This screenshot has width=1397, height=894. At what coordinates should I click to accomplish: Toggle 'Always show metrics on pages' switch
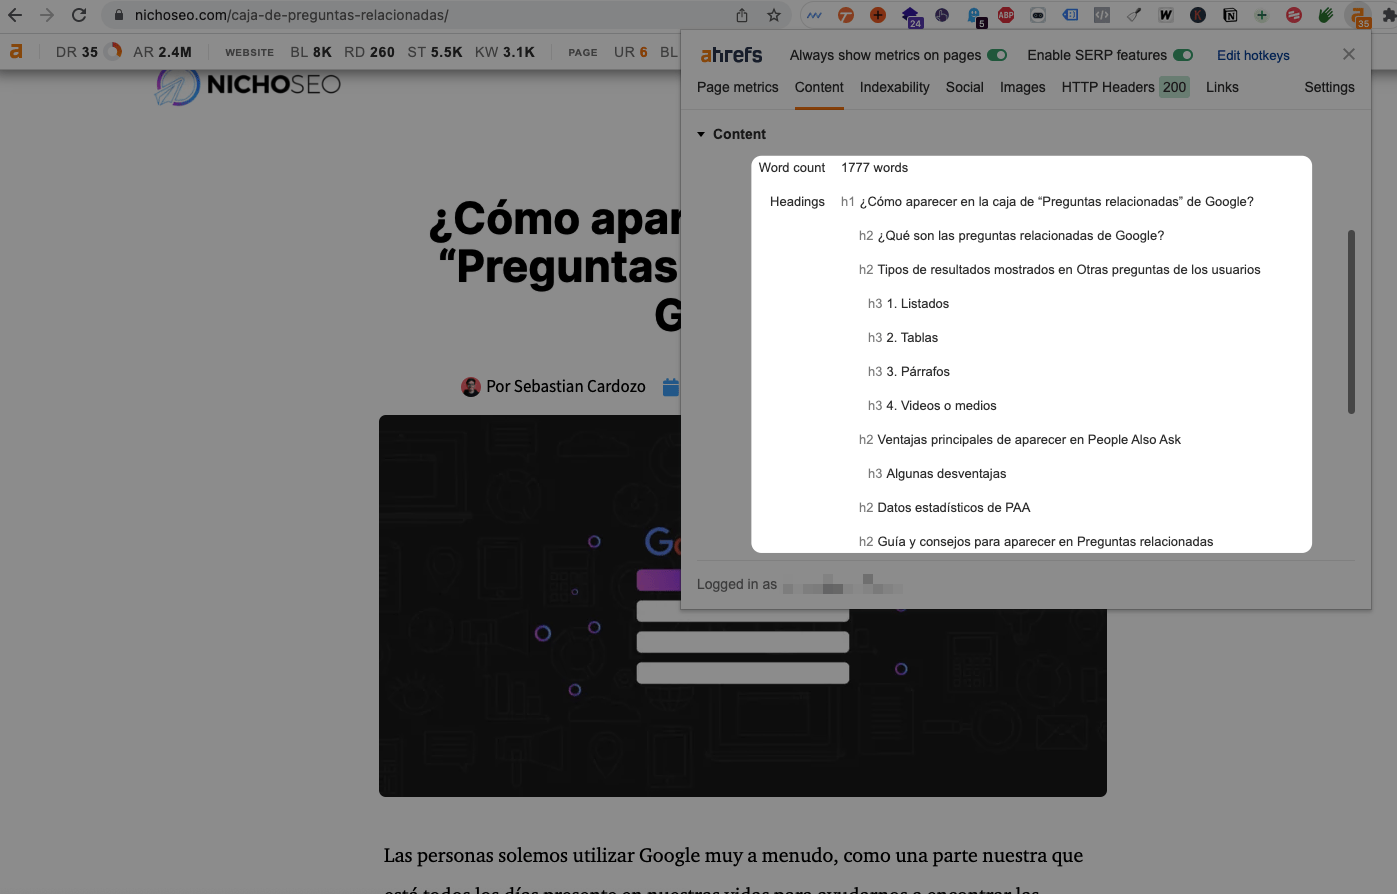996,55
